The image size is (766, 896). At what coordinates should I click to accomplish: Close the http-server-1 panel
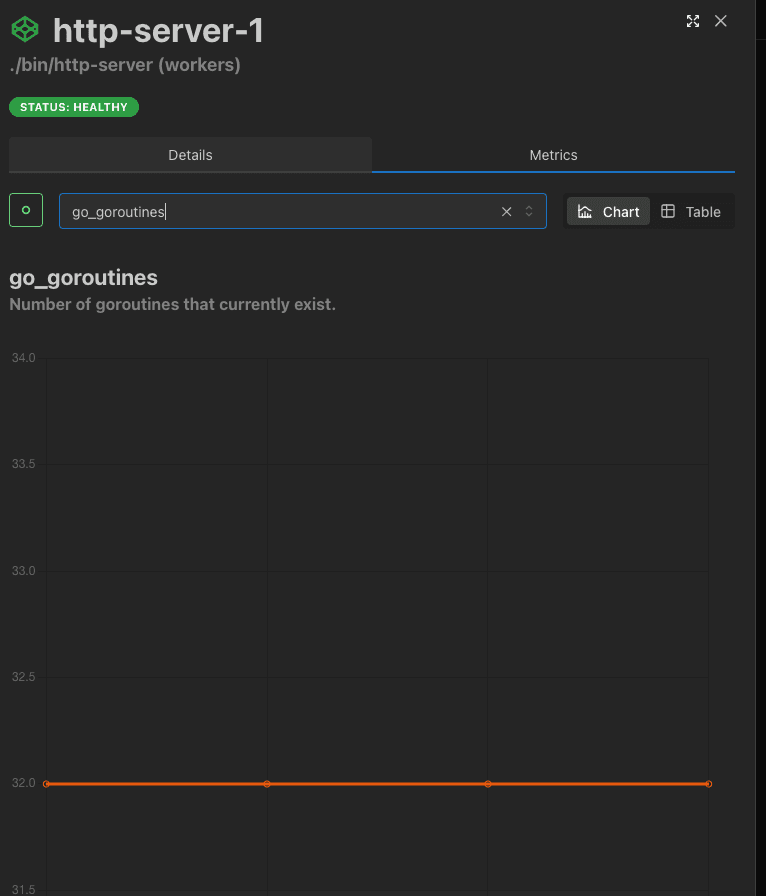(x=721, y=21)
